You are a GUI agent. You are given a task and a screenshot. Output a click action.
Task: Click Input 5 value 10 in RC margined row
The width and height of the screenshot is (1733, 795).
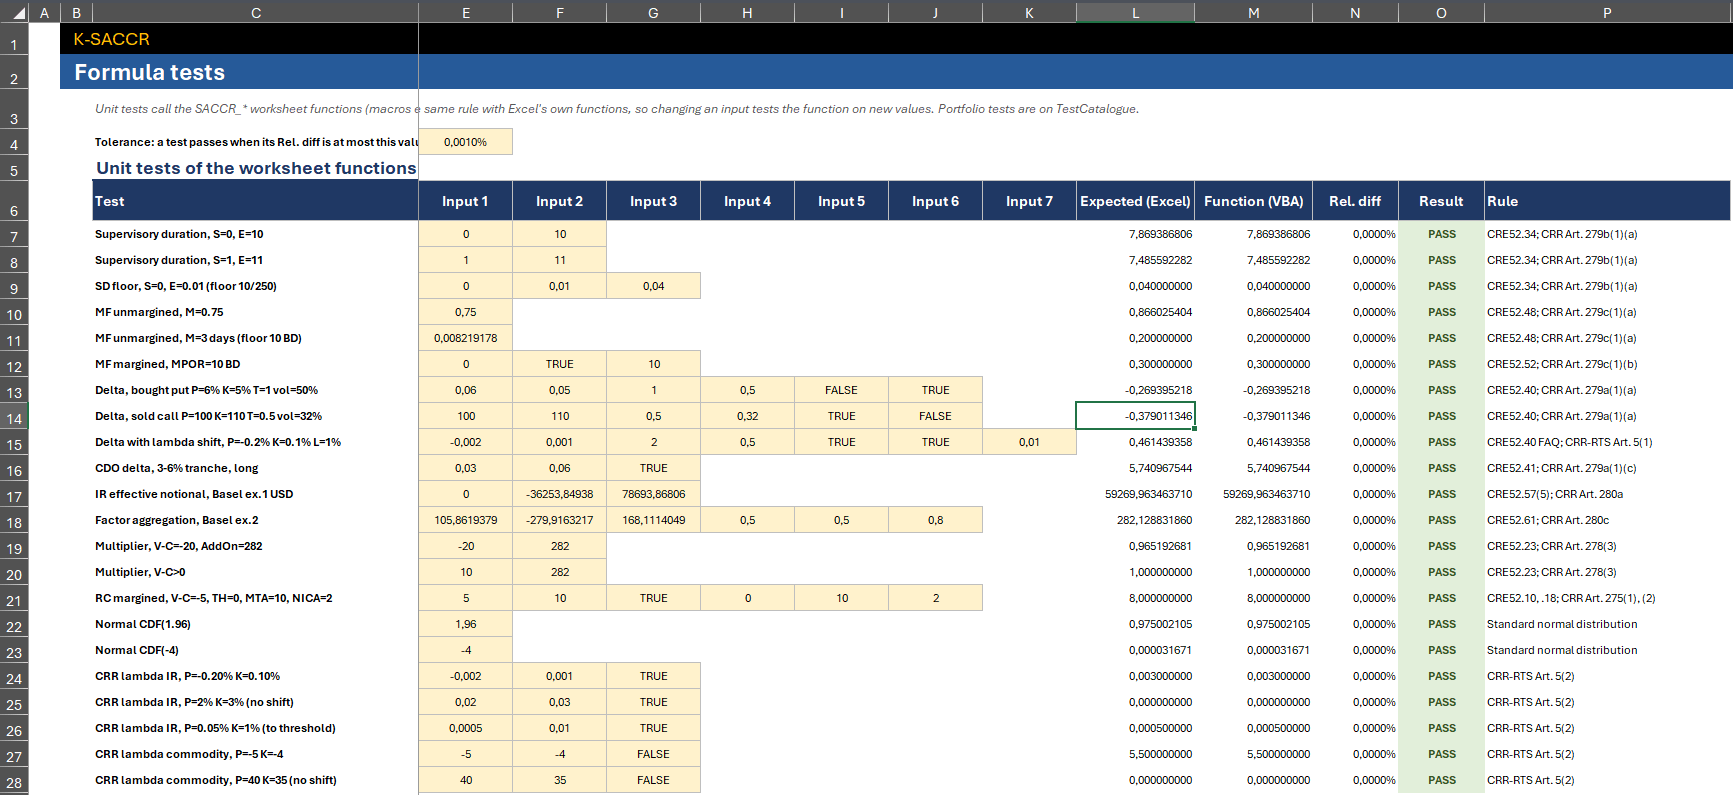click(841, 598)
